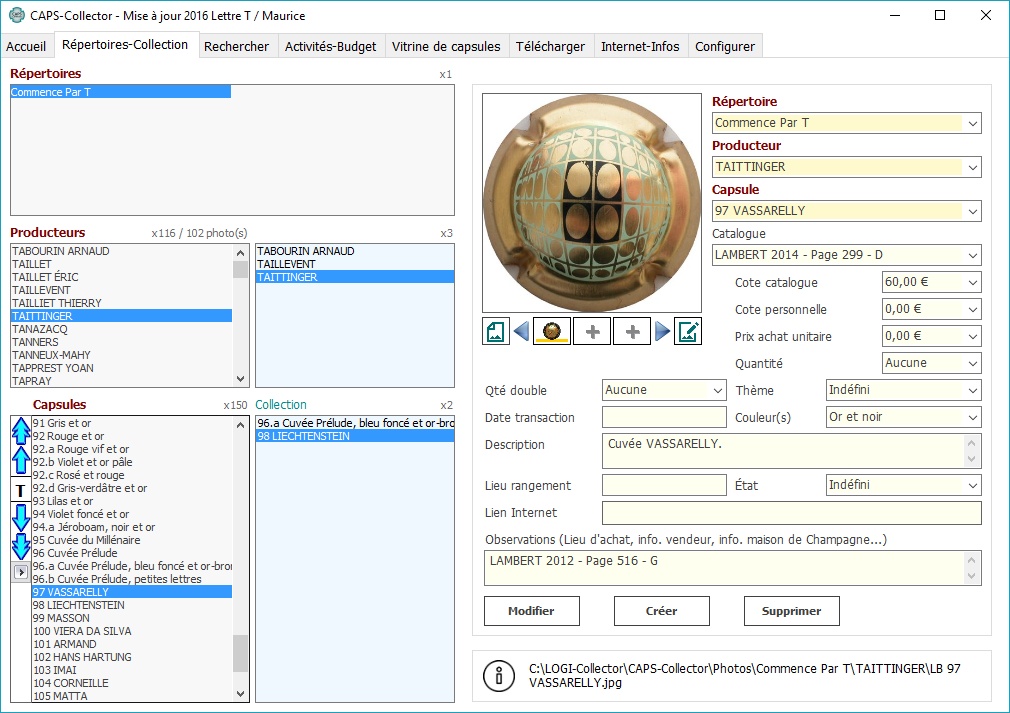Select 'Commence Par T' in Répertoires list

(x=120, y=92)
